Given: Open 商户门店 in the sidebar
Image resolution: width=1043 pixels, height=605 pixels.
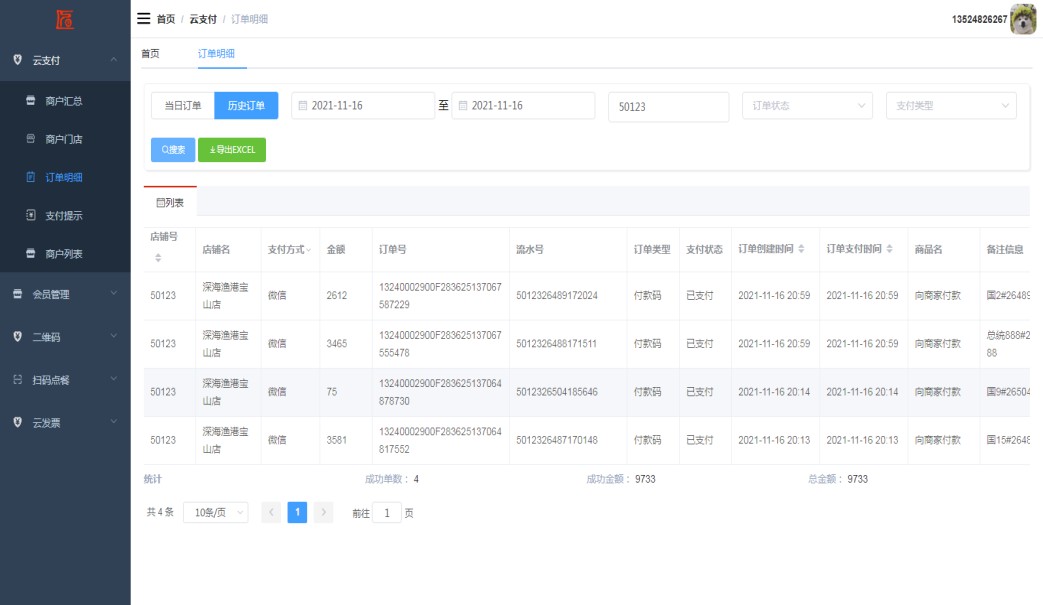Looking at the screenshot, I should tap(64, 139).
